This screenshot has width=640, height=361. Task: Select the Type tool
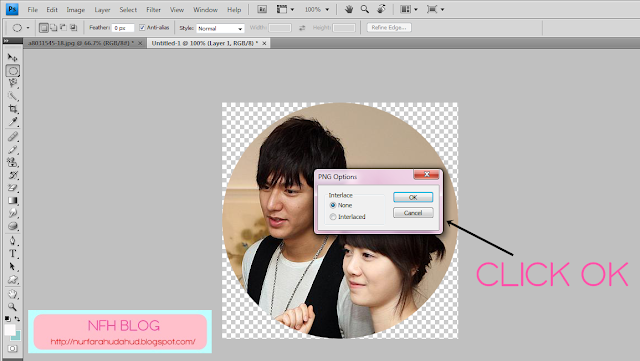(x=13, y=254)
